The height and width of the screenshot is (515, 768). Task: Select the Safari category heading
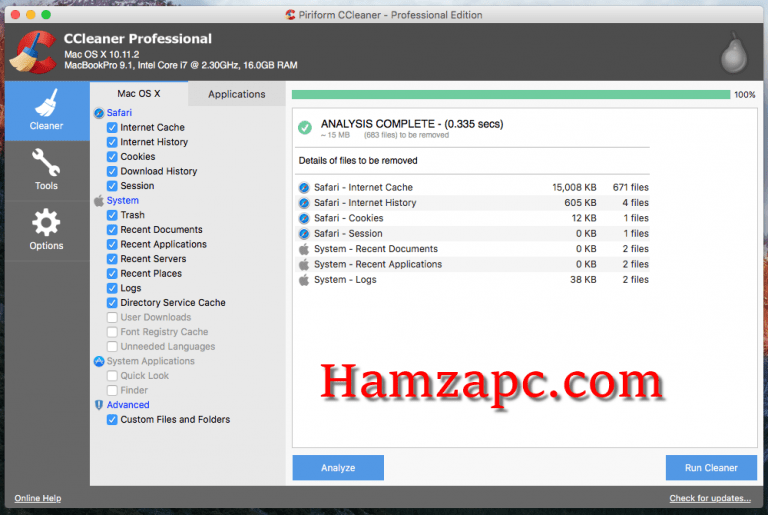120,113
